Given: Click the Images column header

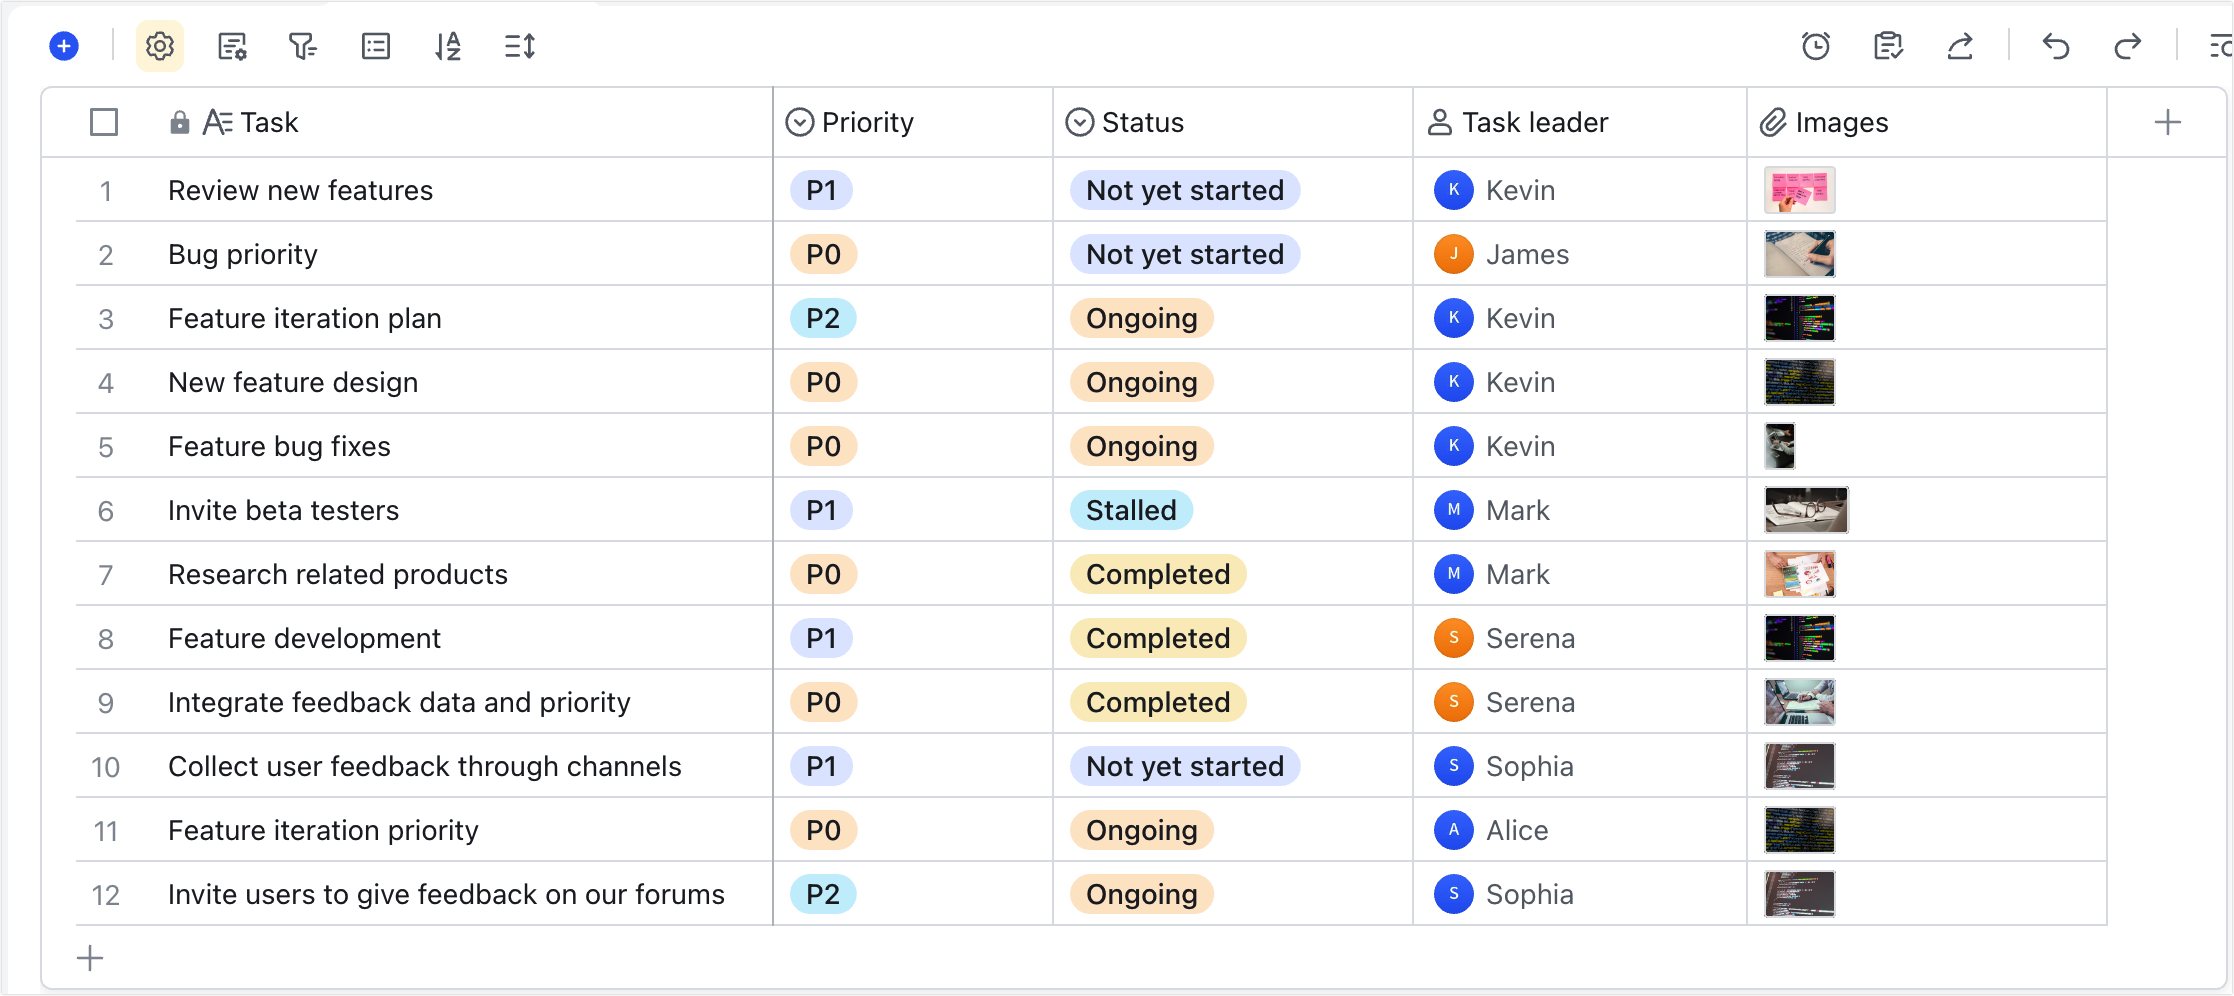Looking at the screenshot, I should [x=1842, y=121].
